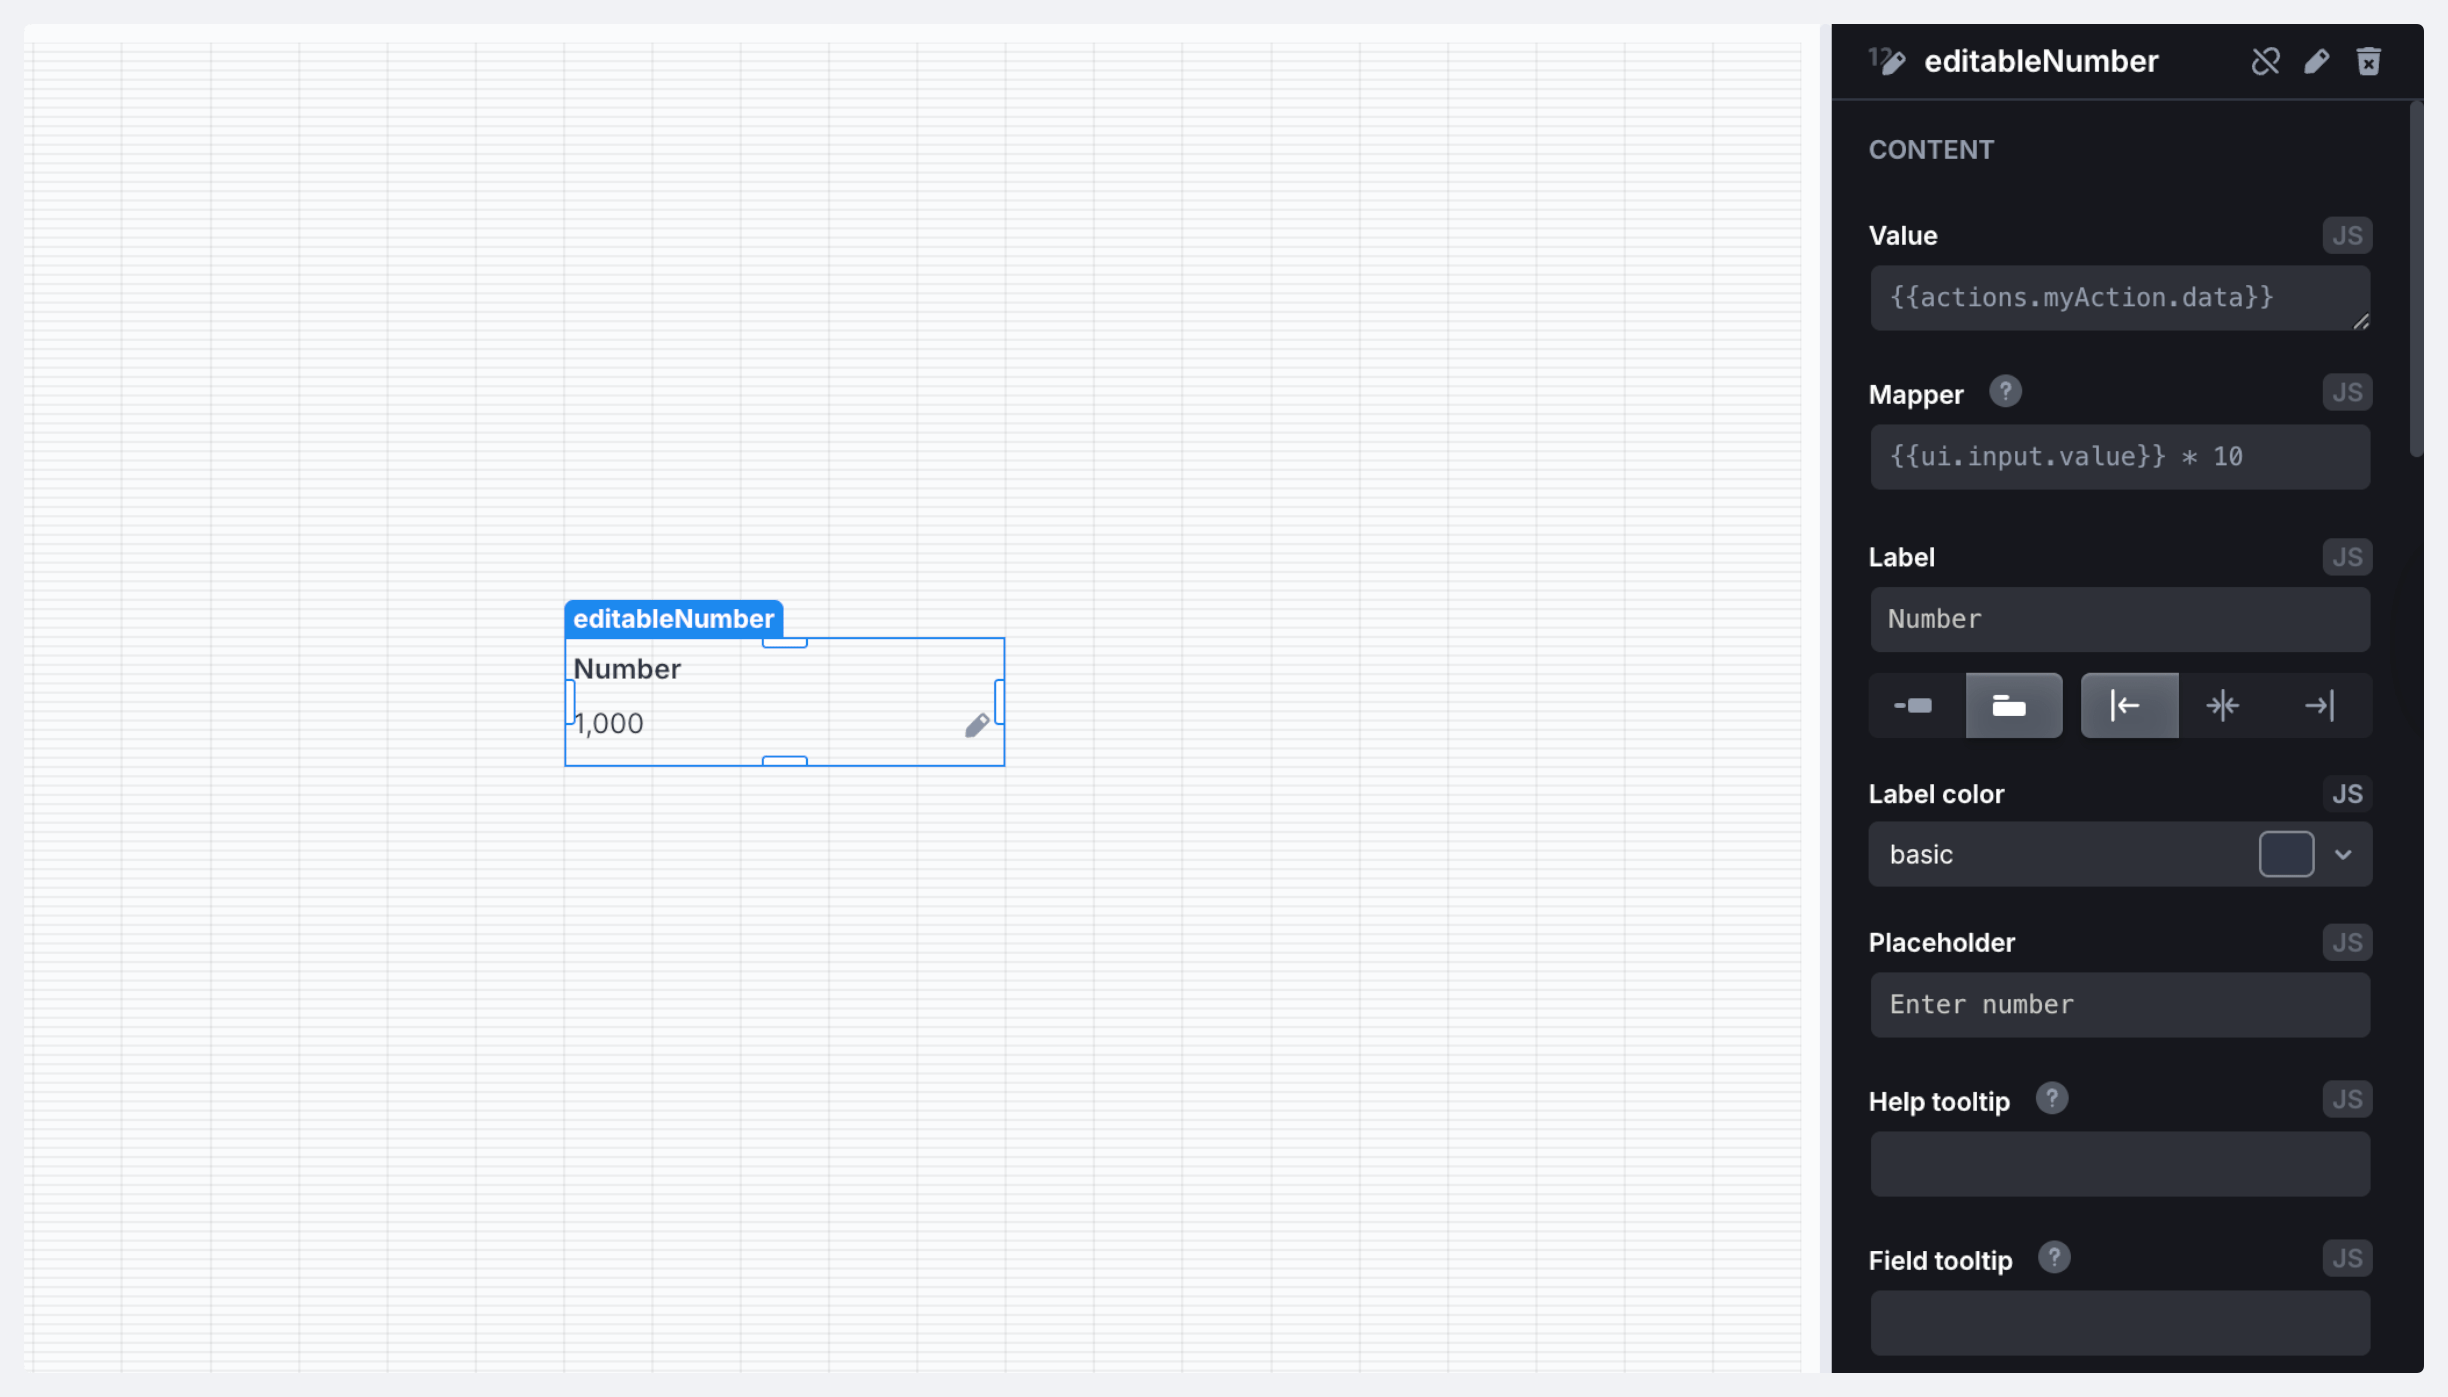Click the Label color swatch
Image resolution: width=2448 pixels, height=1397 pixels.
pyautogui.click(x=2286, y=855)
